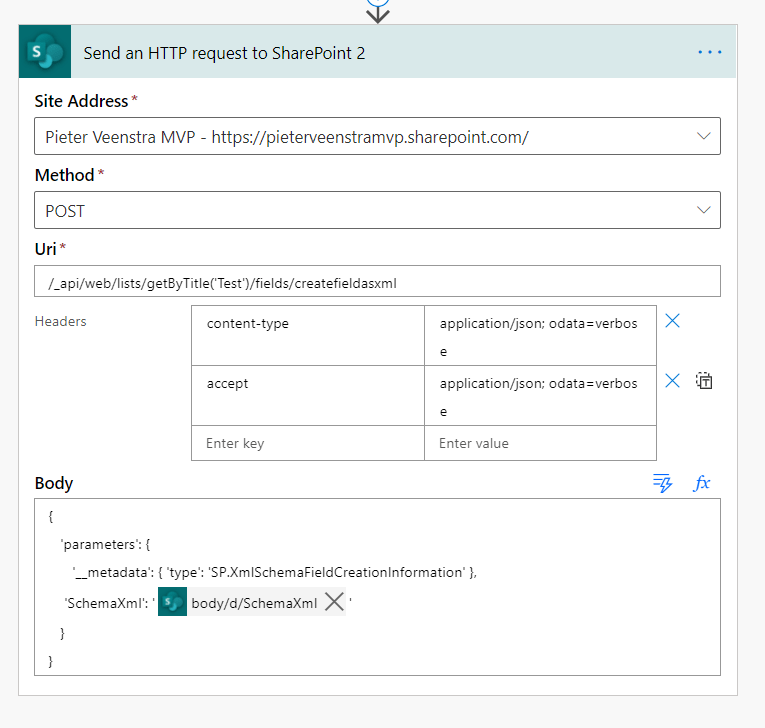The height and width of the screenshot is (728, 765).
Task: Click the Enter value header field
Action: [540, 443]
